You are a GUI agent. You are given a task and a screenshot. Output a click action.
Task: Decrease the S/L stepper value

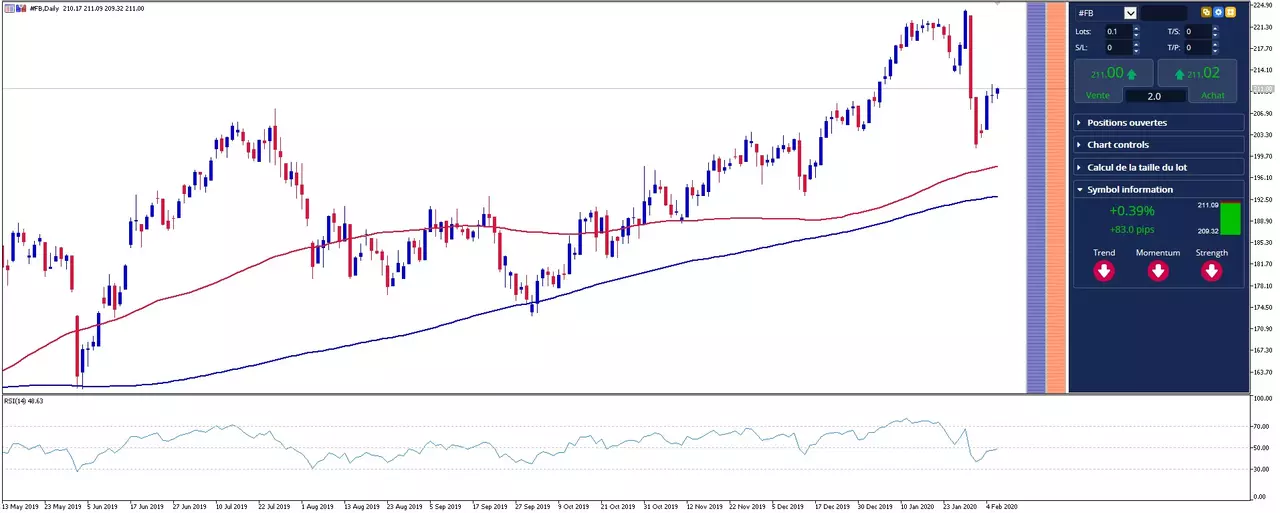click(1136, 51)
